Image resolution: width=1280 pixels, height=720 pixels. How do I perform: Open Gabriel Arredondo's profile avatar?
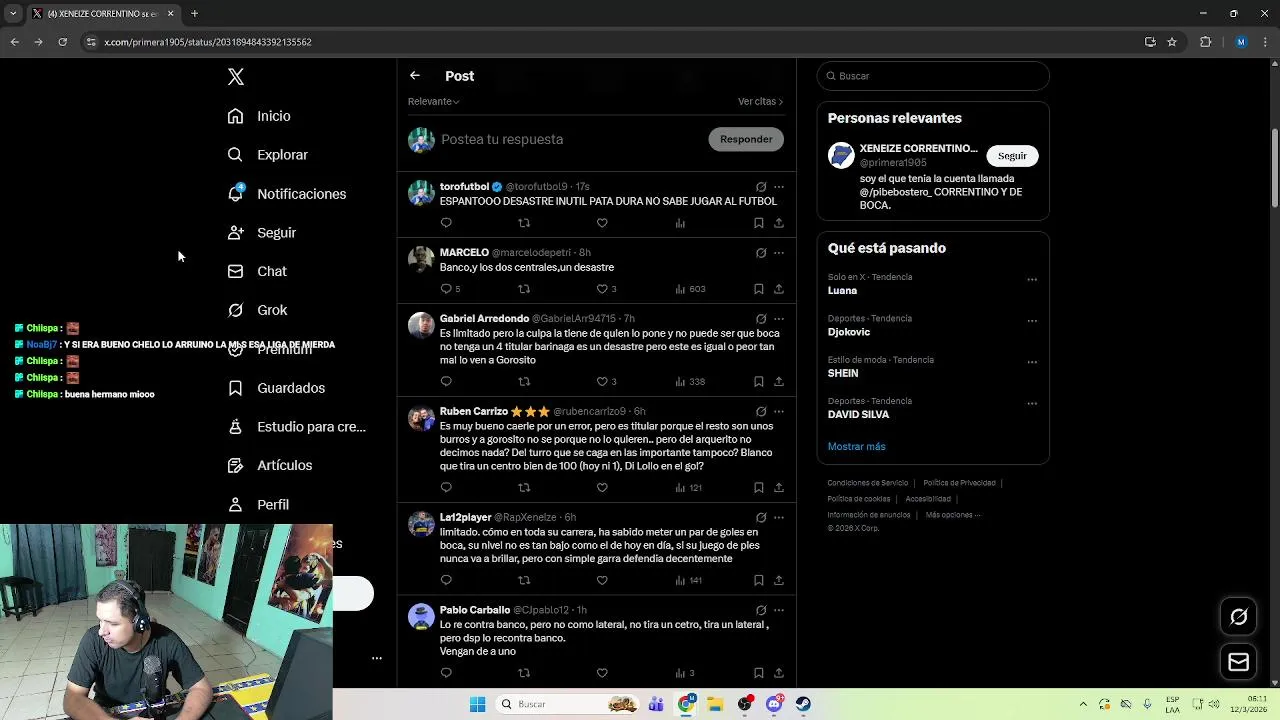click(x=421, y=326)
